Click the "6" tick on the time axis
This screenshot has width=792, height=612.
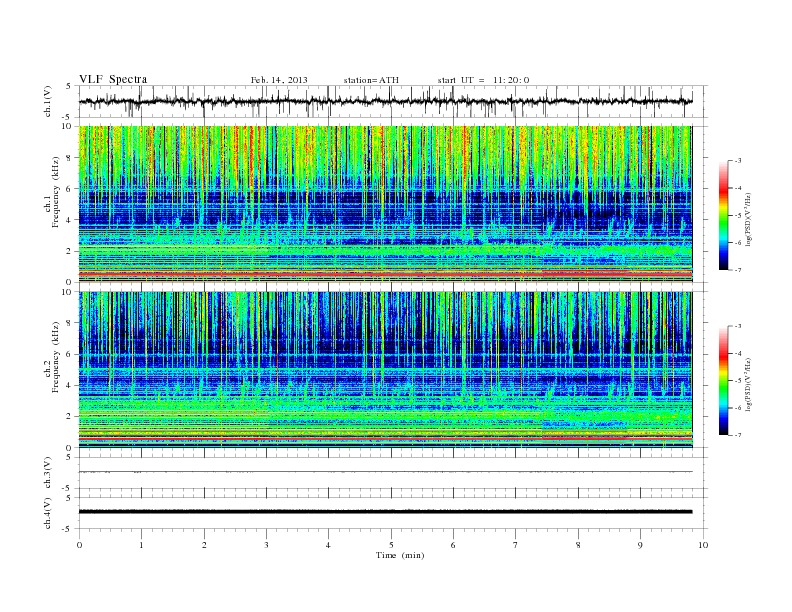[453, 545]
